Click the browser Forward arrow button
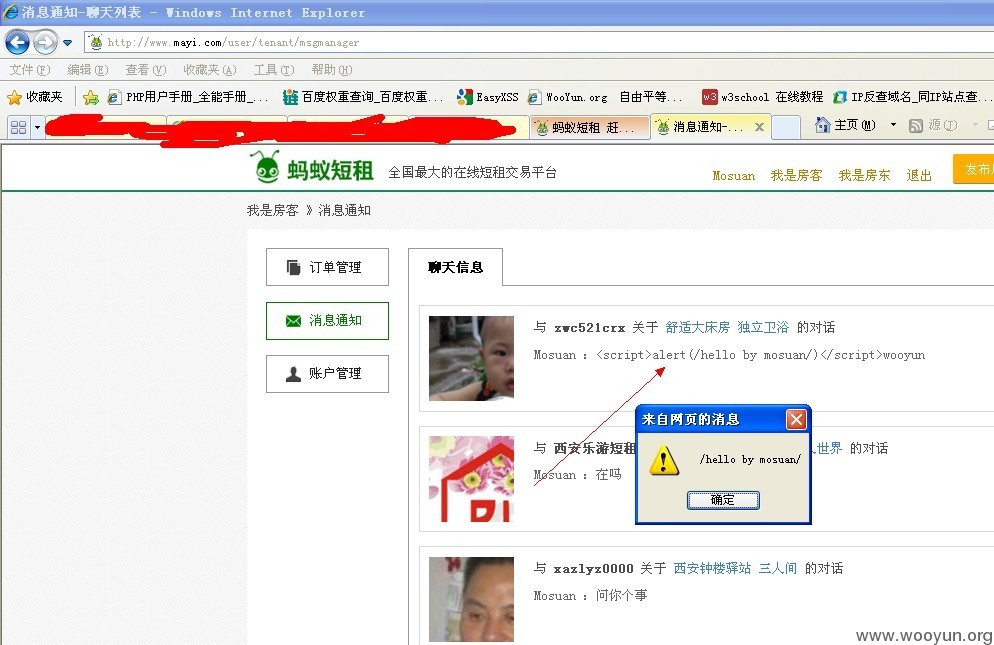Viewport: 994px width, 645px height. [45, 42]
